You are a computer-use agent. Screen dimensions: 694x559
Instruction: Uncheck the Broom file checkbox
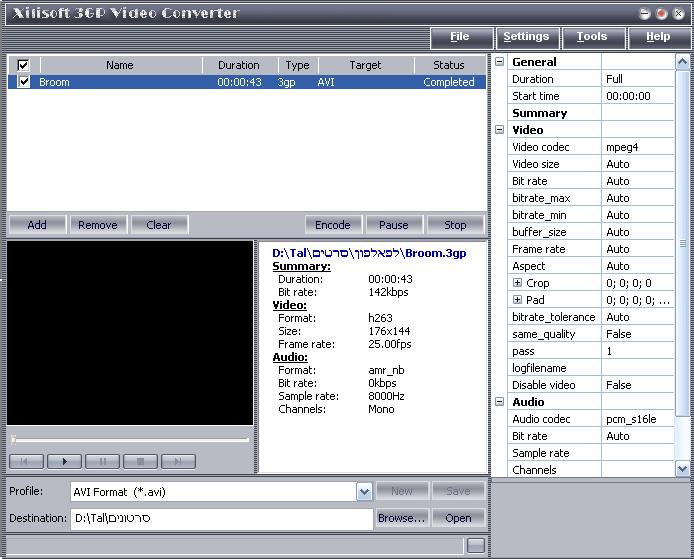point(24,82)
